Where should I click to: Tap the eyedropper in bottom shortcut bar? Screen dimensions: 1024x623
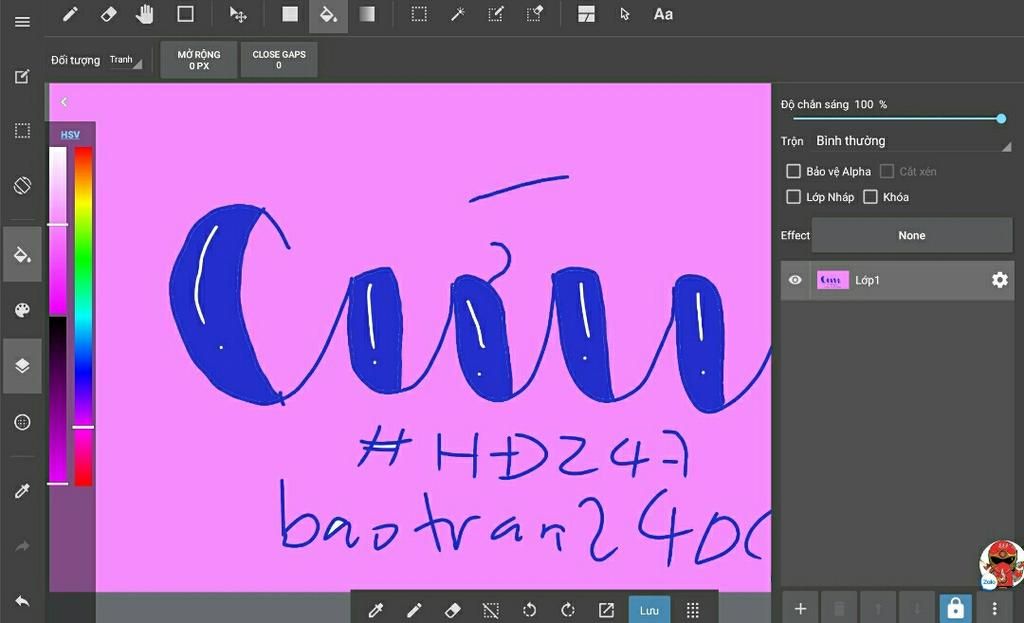coord(376,611)
